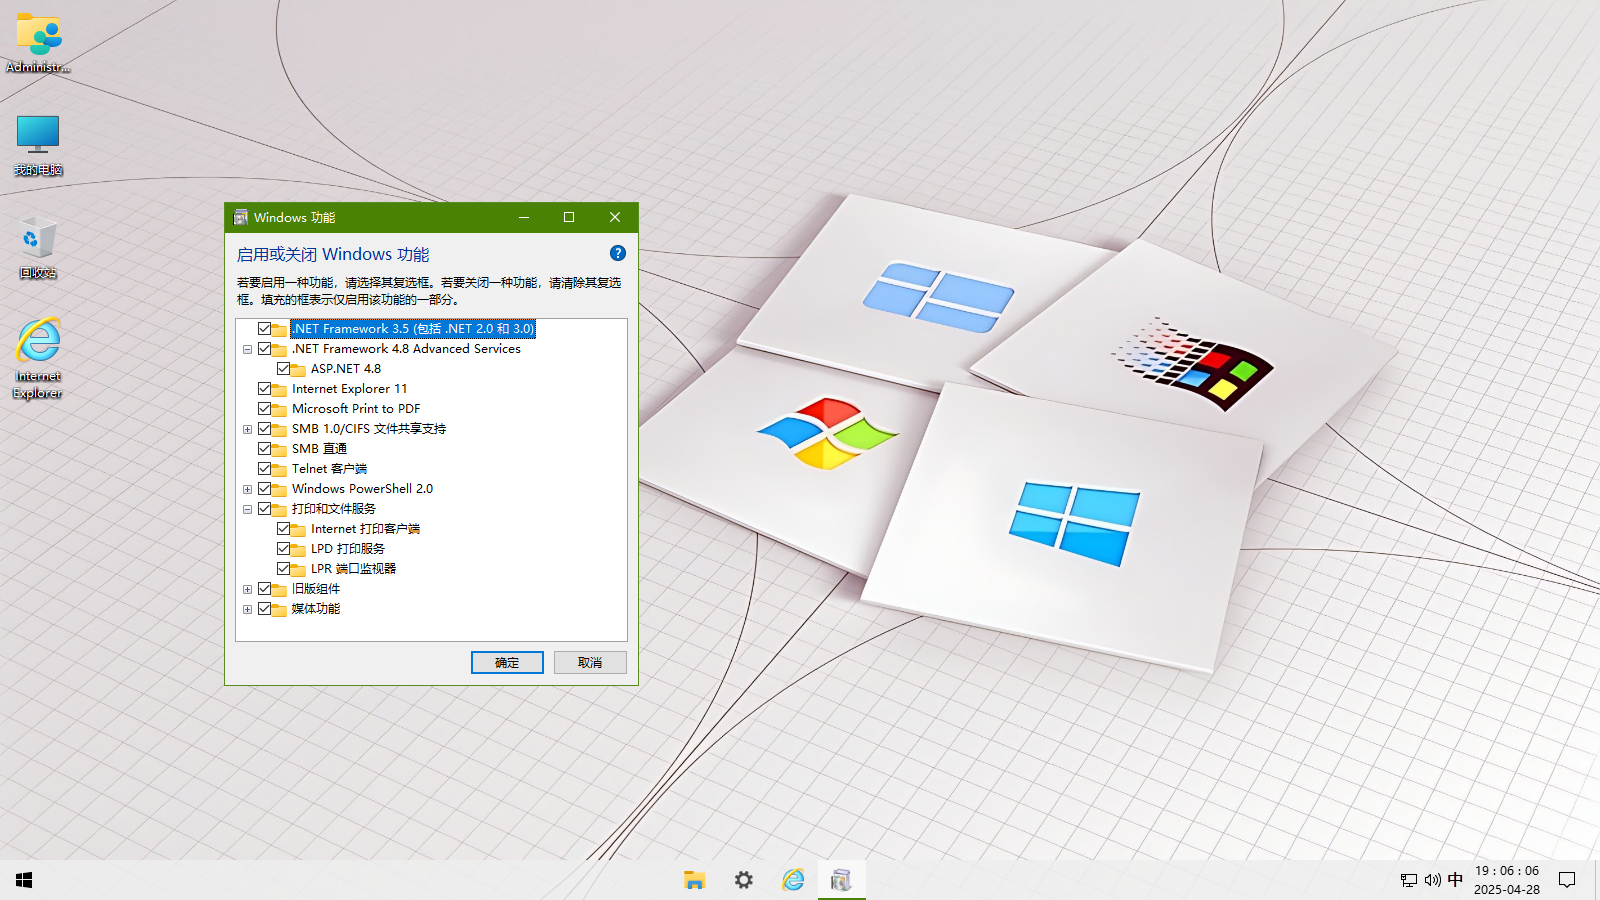Click the Windows 功能 title bar icon

tap(240, 217)
